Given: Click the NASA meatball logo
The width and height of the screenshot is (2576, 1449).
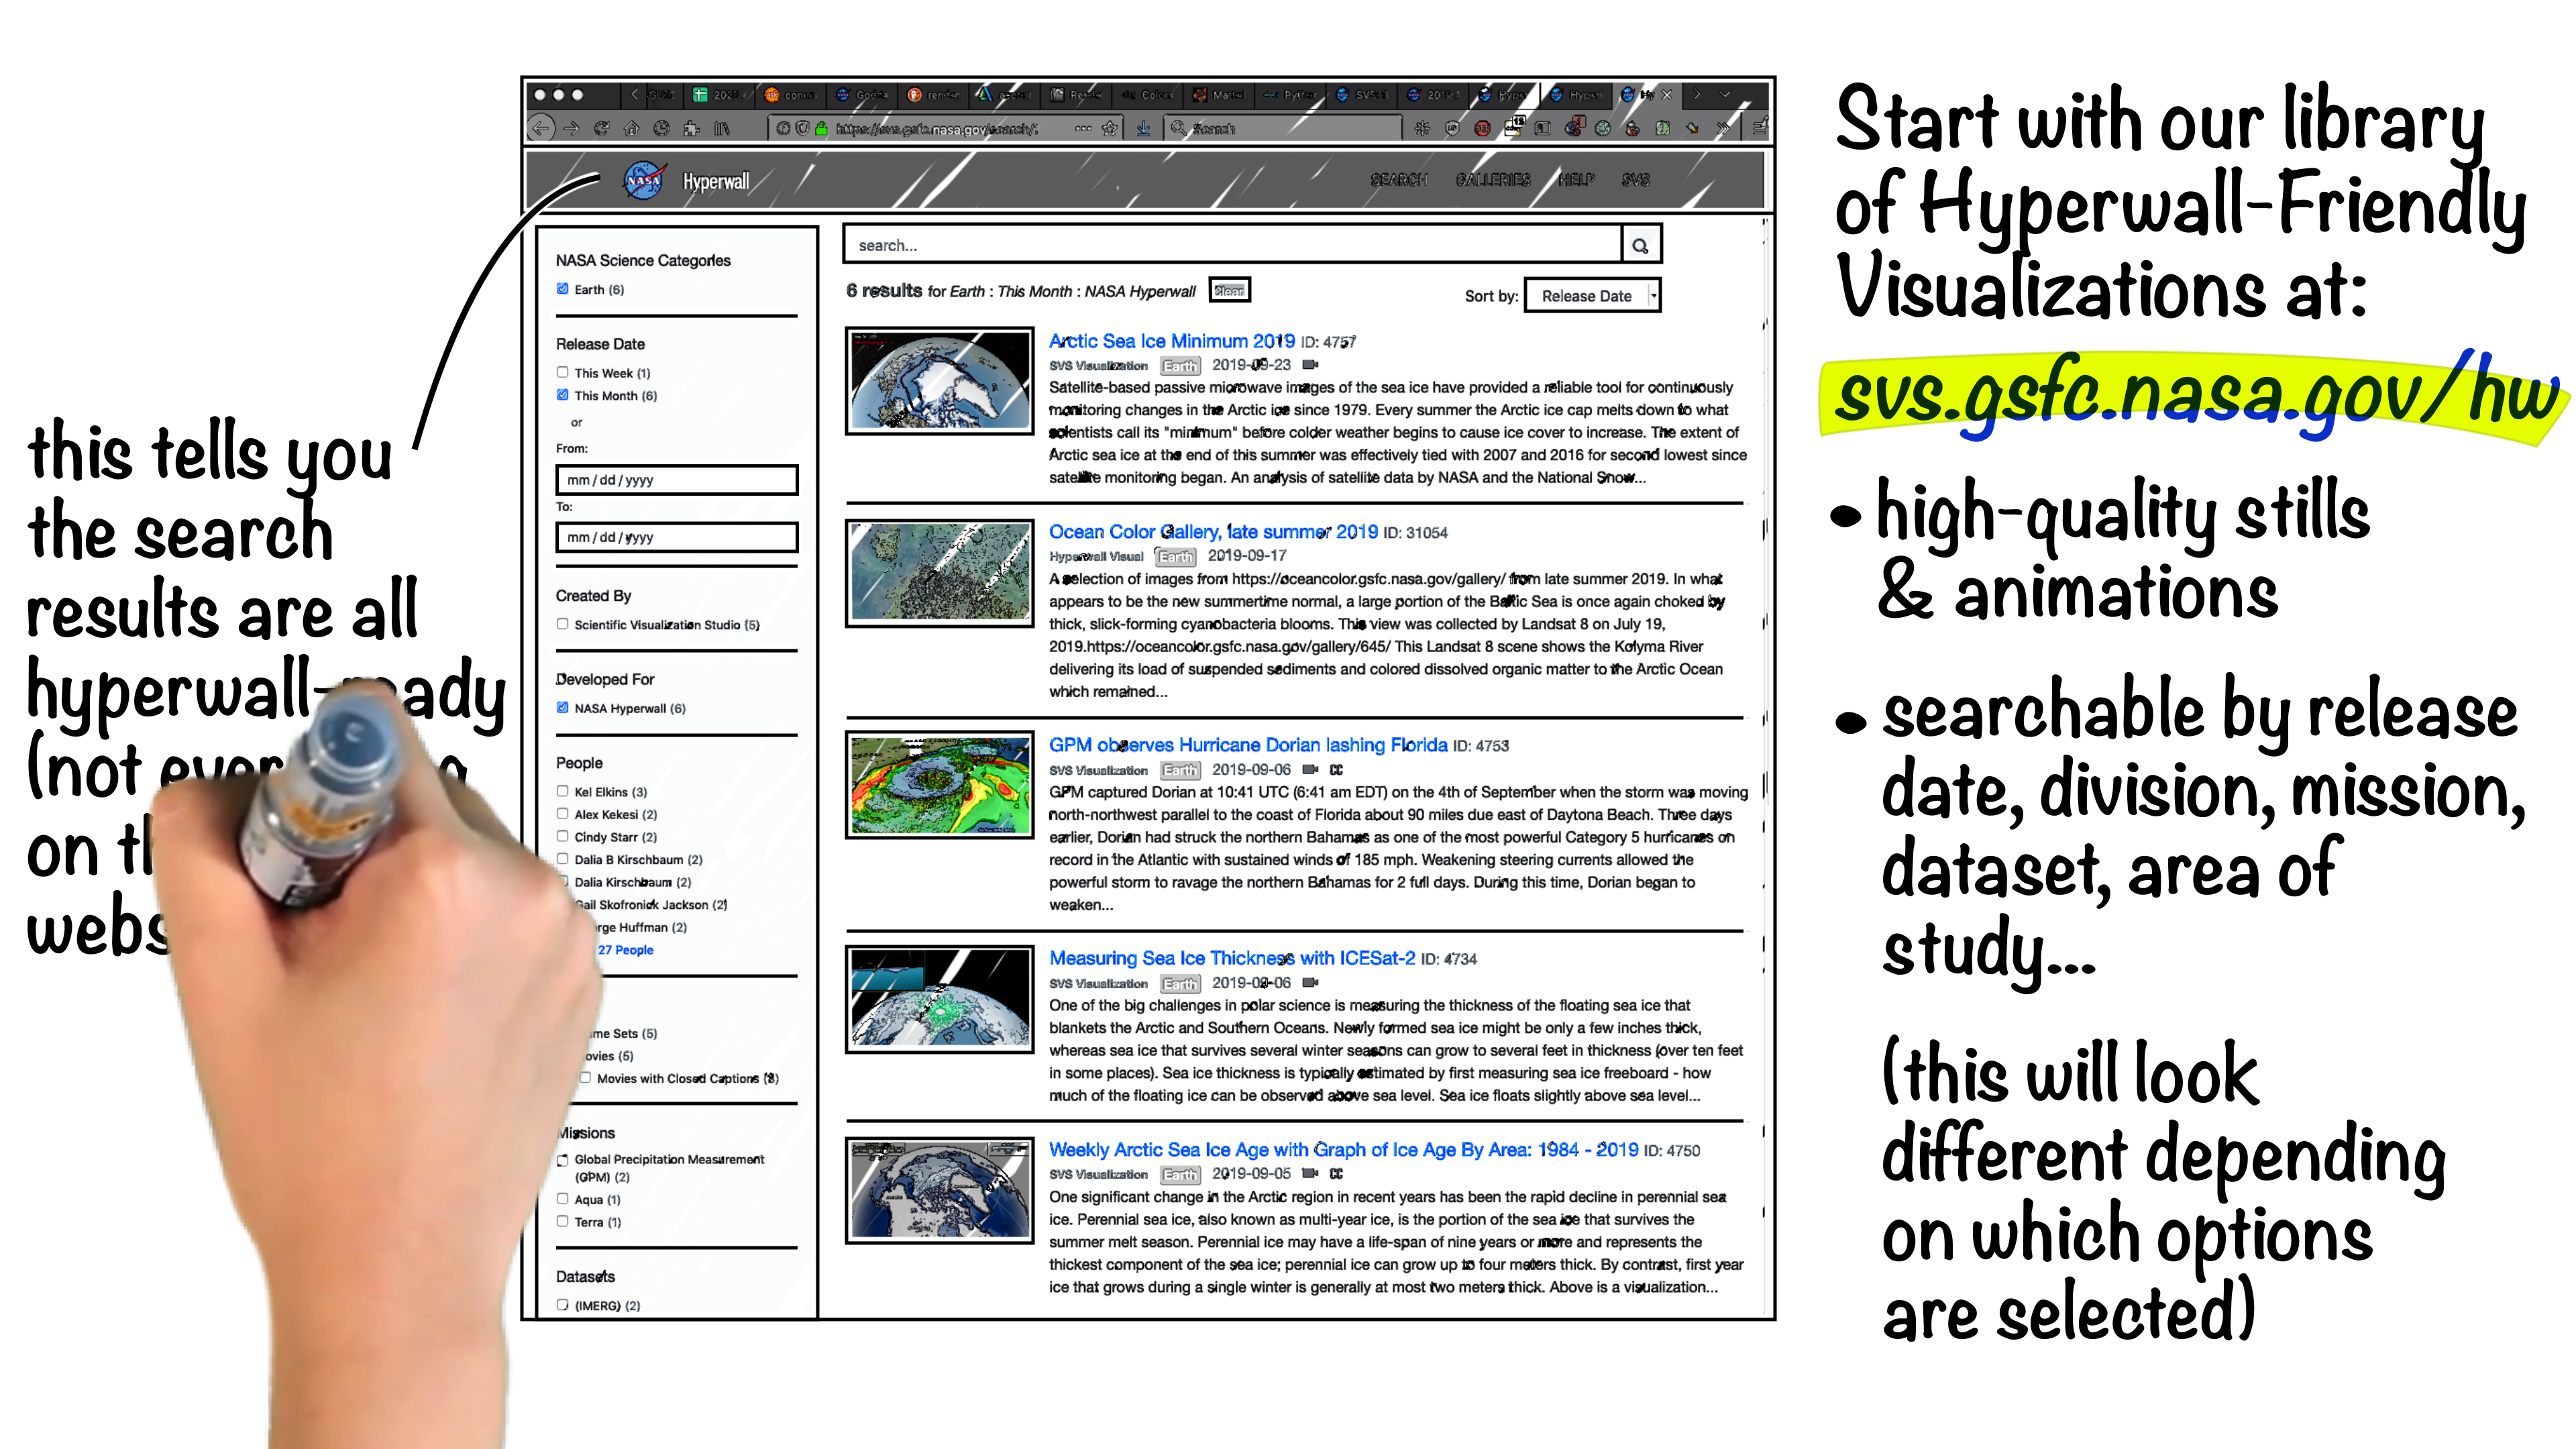Looking at the screenshot, I should [644, 180].
